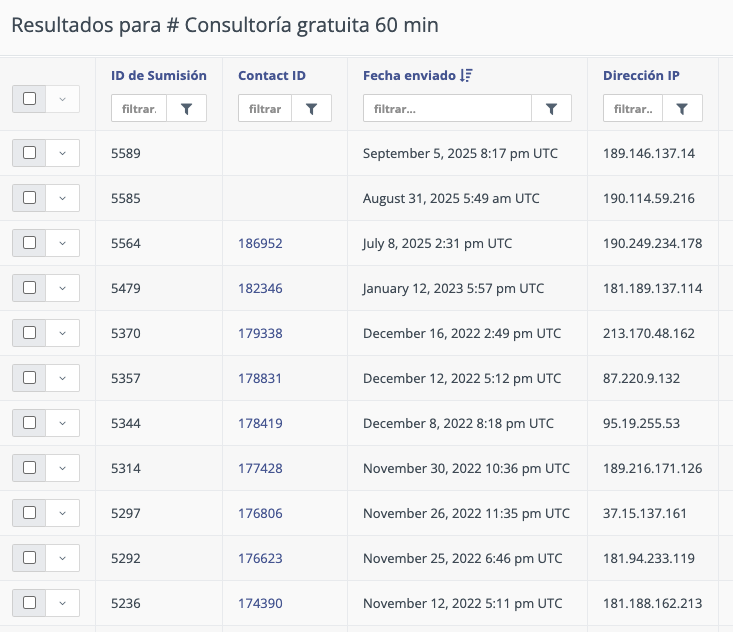Screen dimensions: 733x632
Task: Open contact link 178831
Action: tap(260, 378)
